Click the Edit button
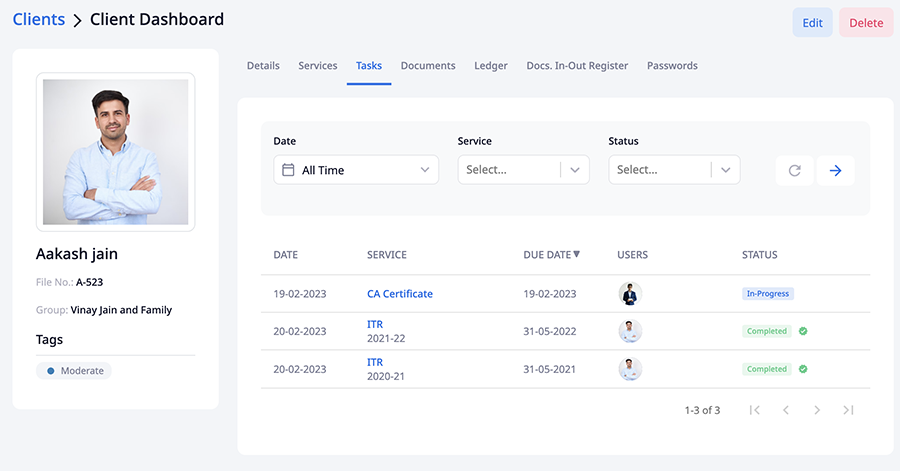 [812, 23]
